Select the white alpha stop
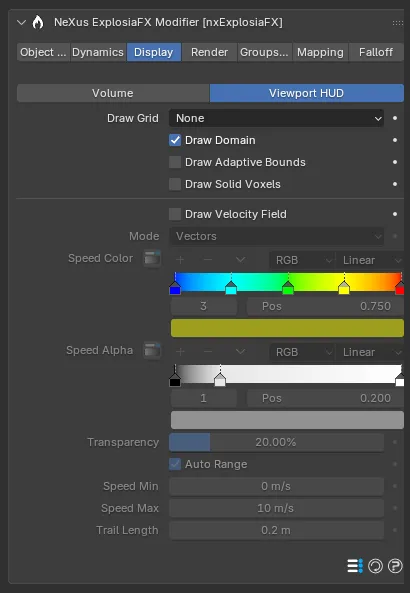The image size is (410, 593). click(400, 380)
